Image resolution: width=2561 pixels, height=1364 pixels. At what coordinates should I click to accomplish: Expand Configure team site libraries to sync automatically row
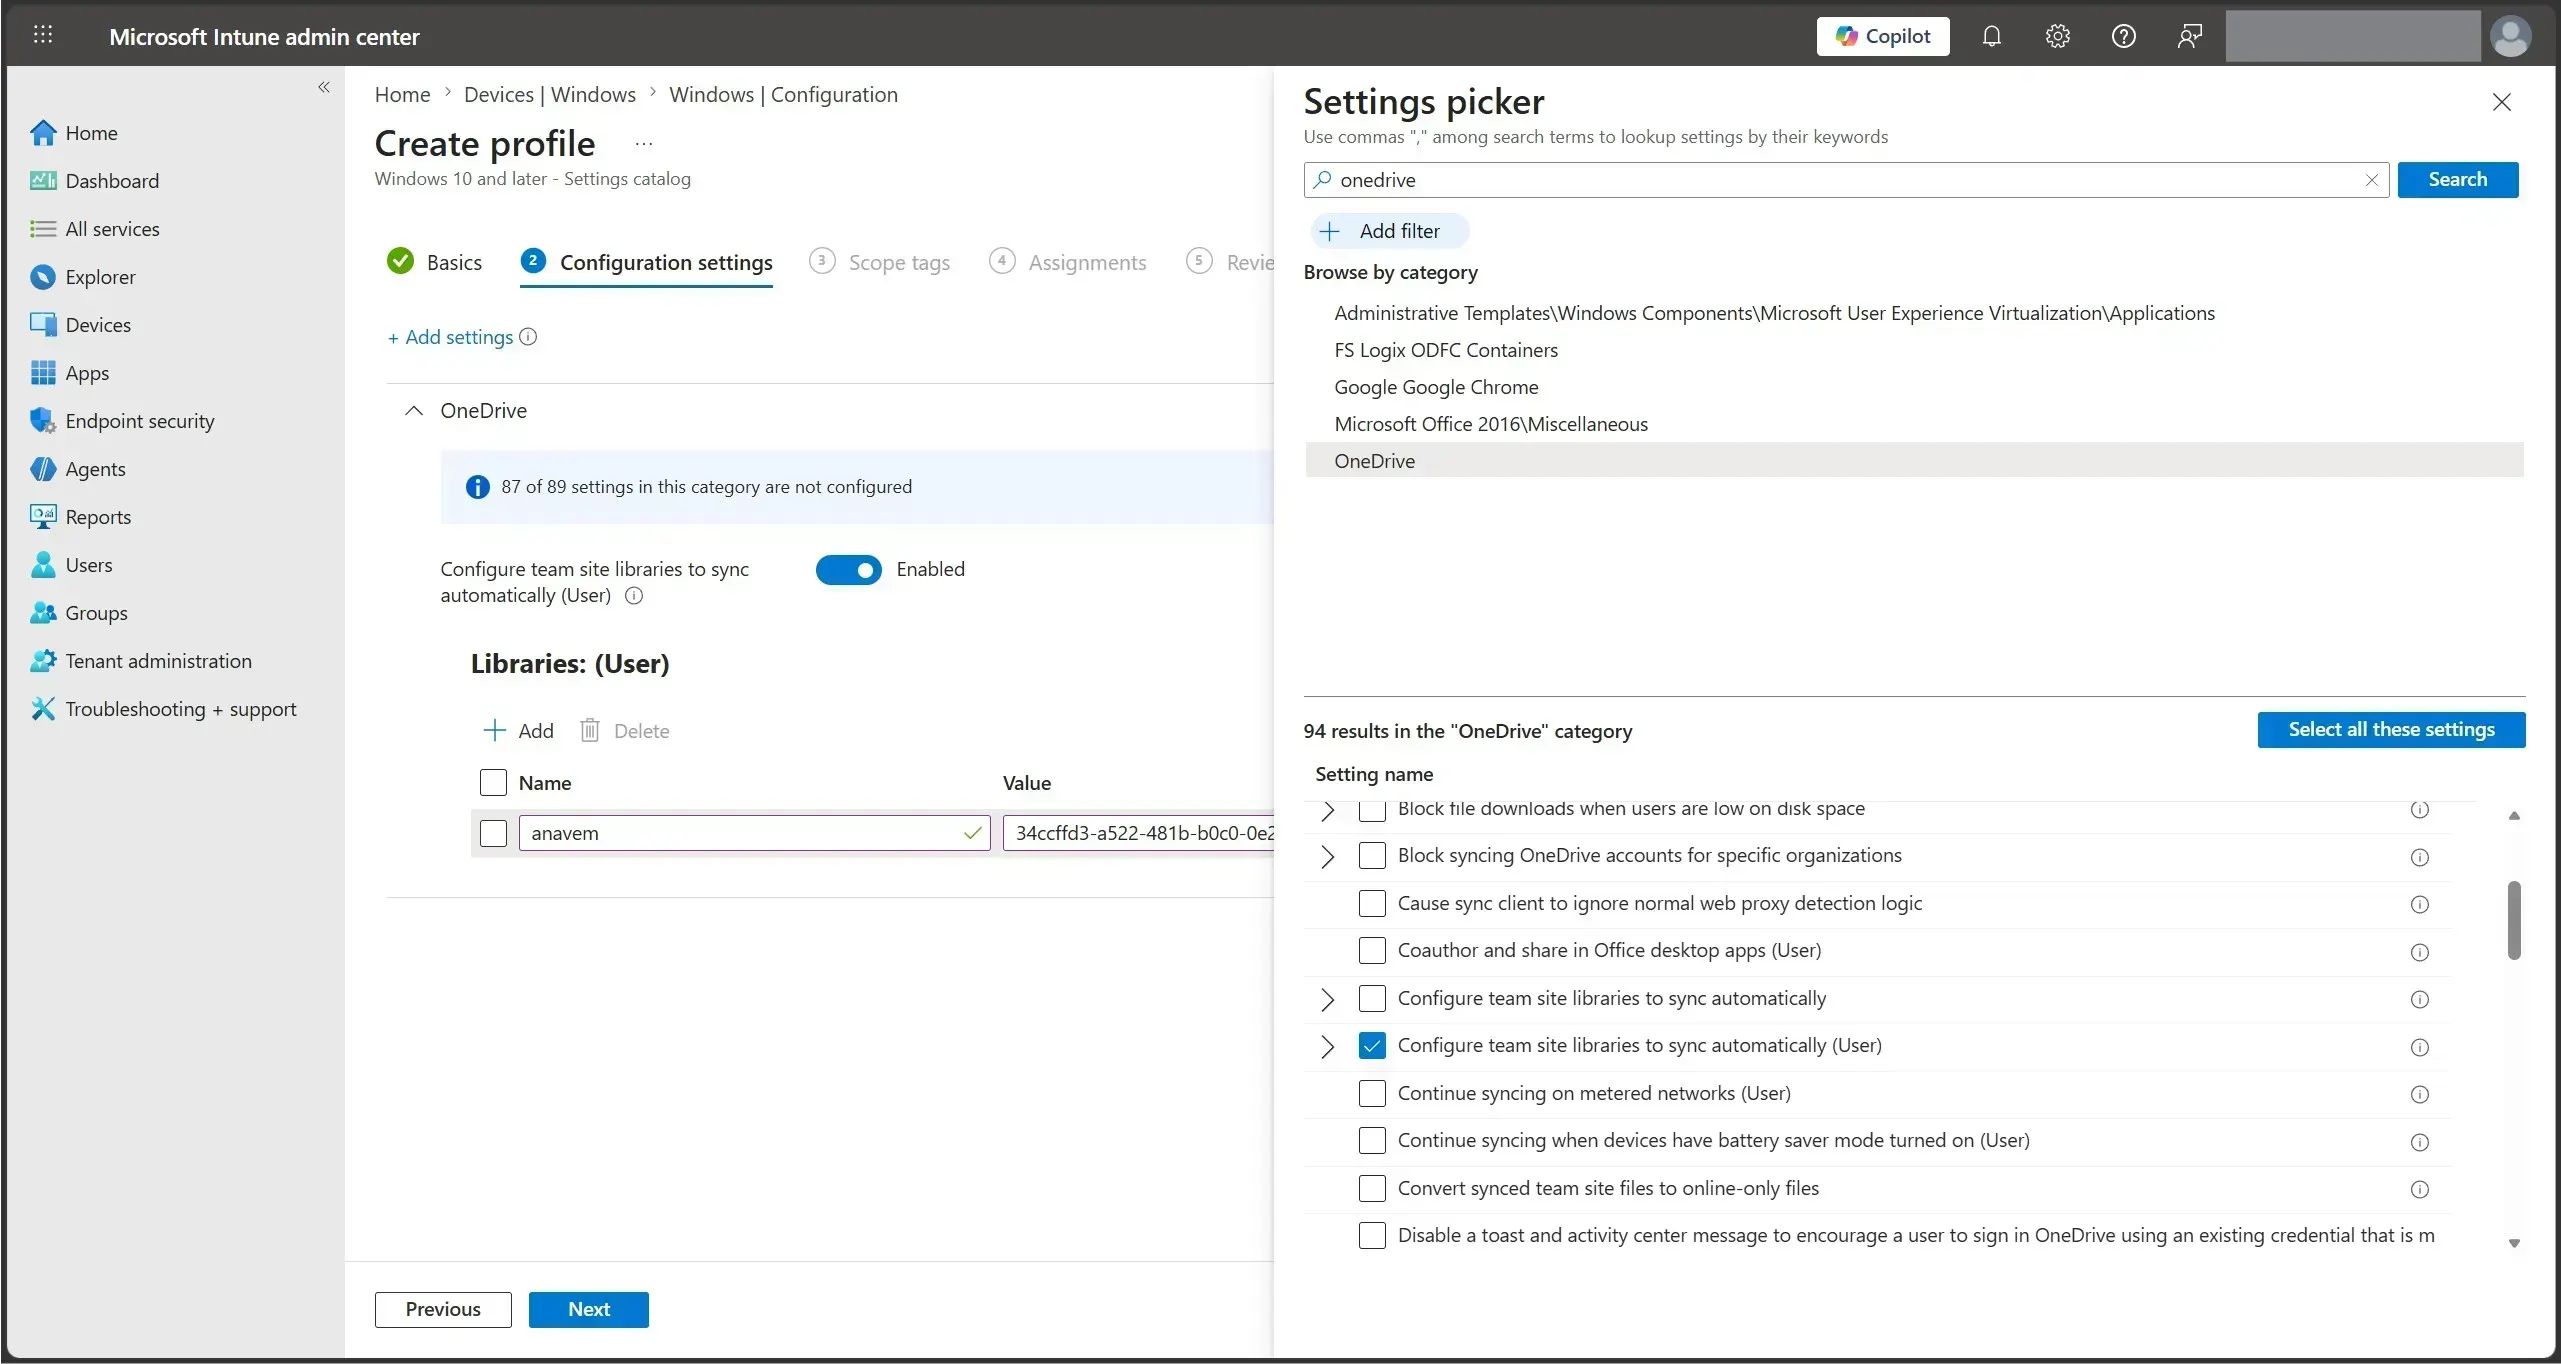click(x=1327, y=1000)
